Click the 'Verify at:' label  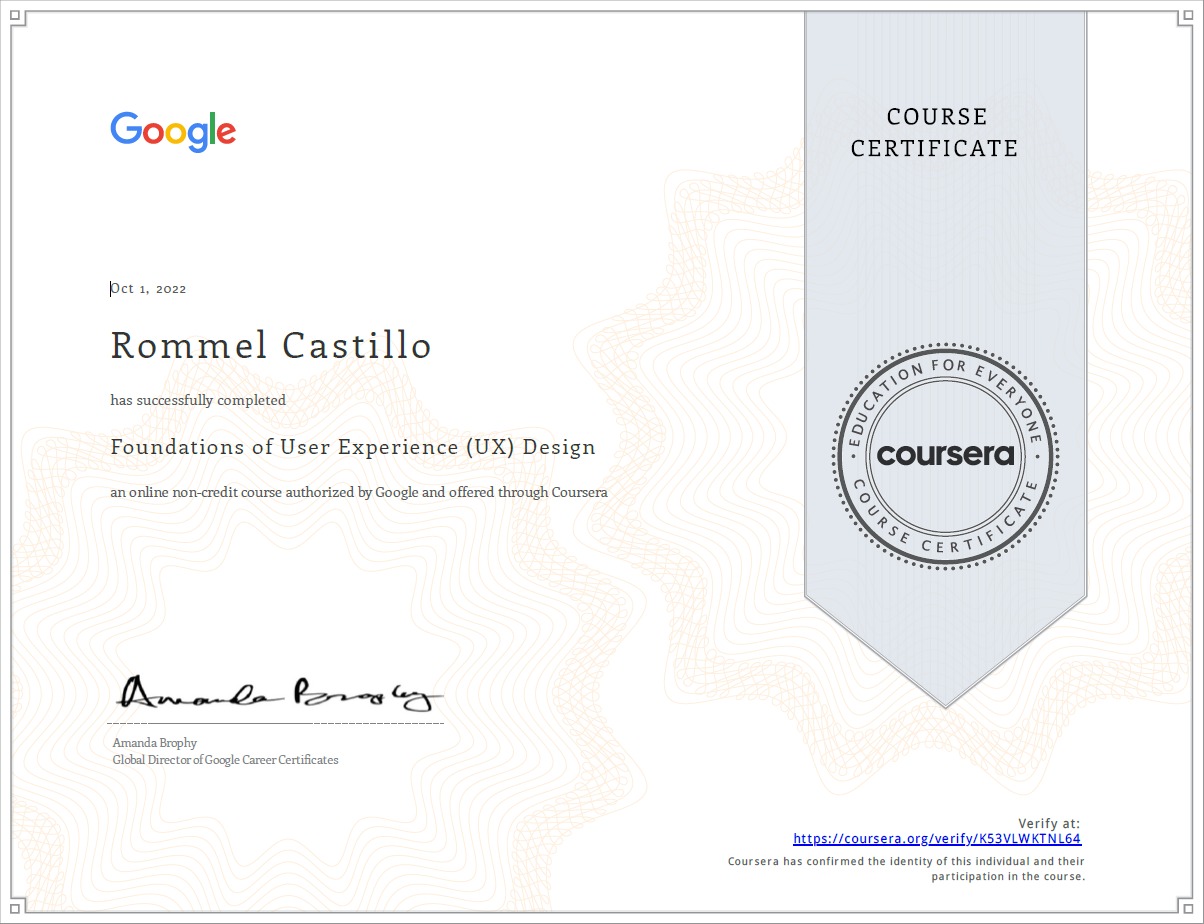pos(1049,823)
